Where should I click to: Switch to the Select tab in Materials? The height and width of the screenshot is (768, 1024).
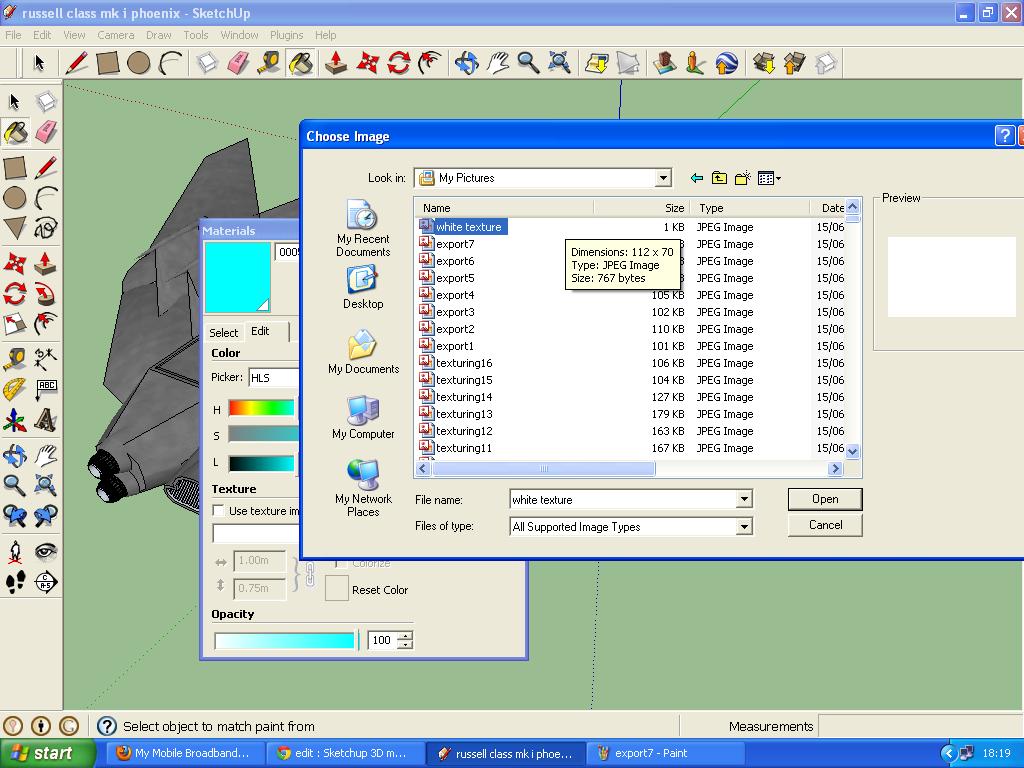[224, 332]
